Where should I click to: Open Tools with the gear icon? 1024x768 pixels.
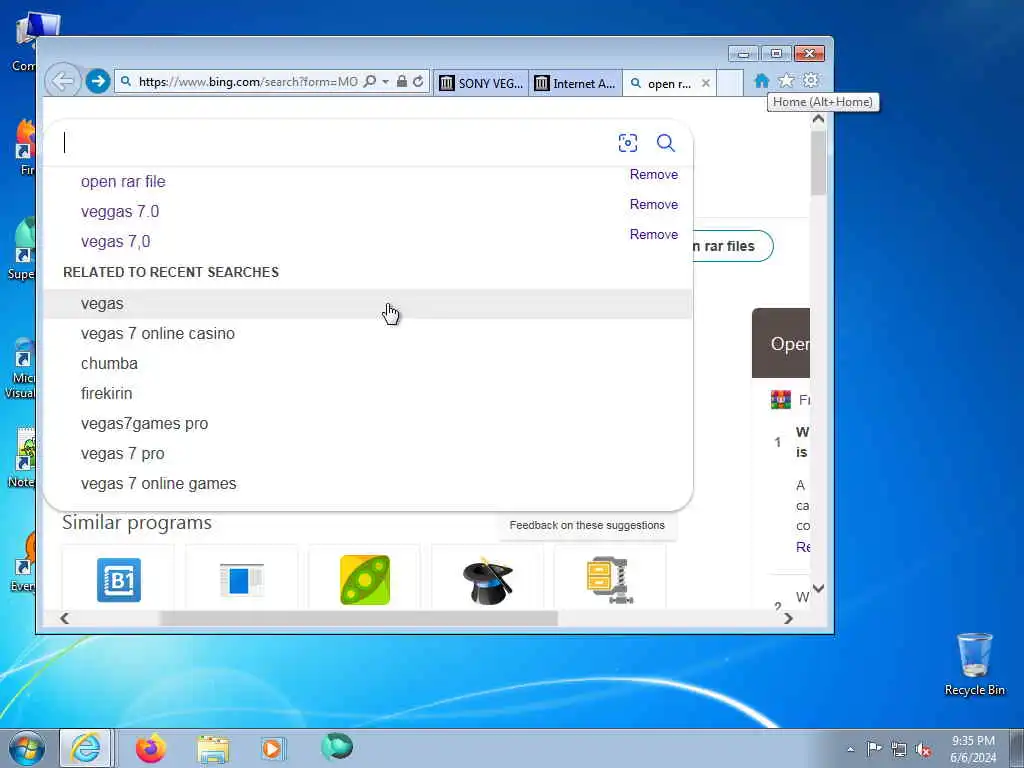pos(811,80)
